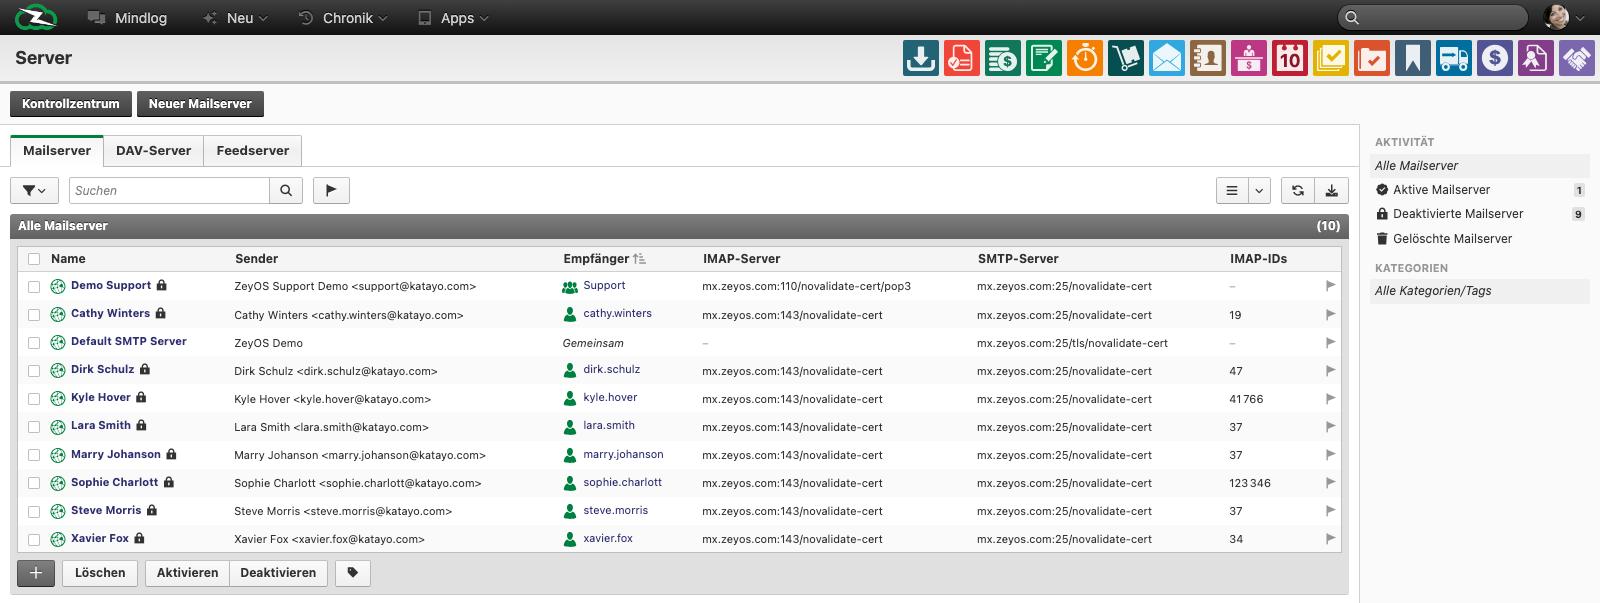This screenshot has height=603, width=1600.
Task: Check the Kyle Hover row checkbox
Action: [x=34, y=399]
